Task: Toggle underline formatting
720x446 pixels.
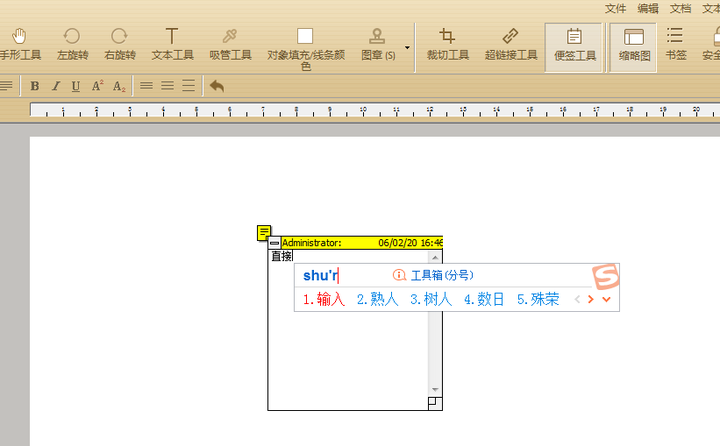Action: (x=76, y=86)
